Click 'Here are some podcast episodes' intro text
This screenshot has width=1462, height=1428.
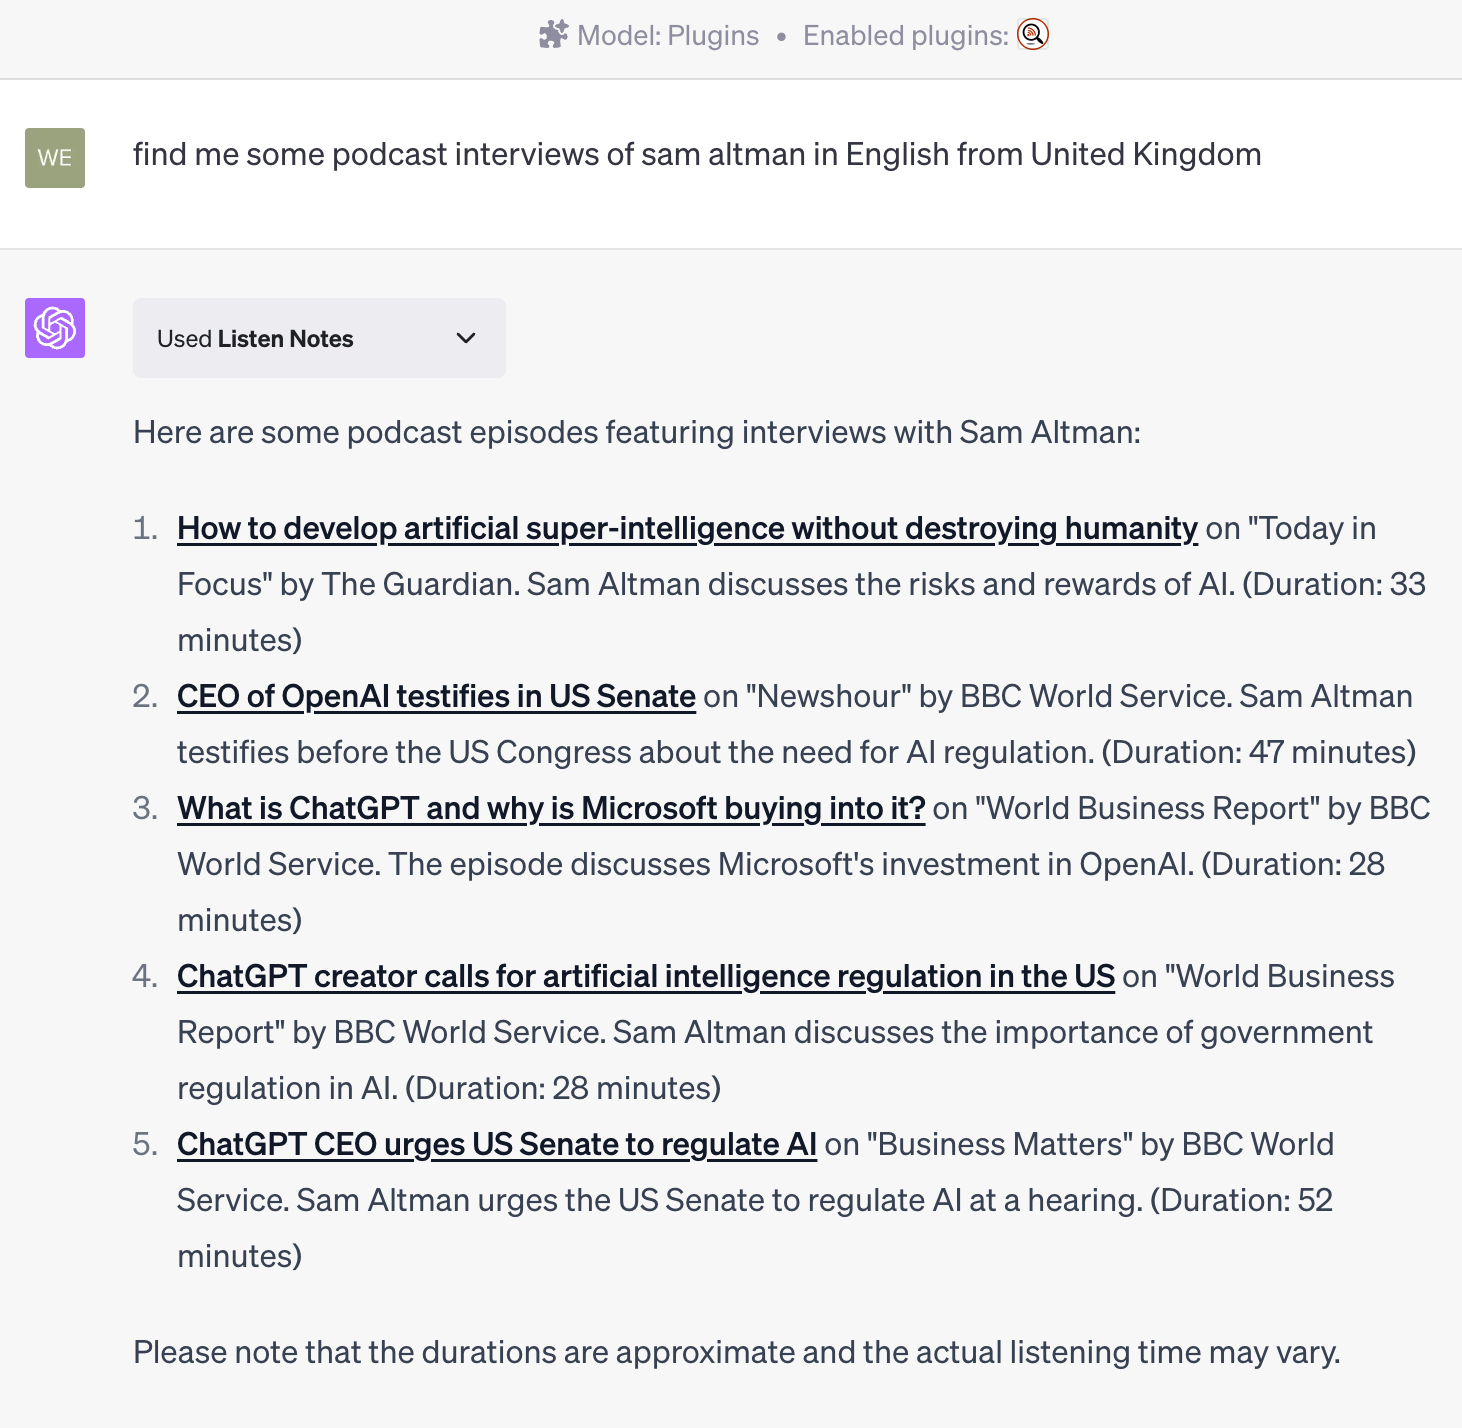coord(637,432)
